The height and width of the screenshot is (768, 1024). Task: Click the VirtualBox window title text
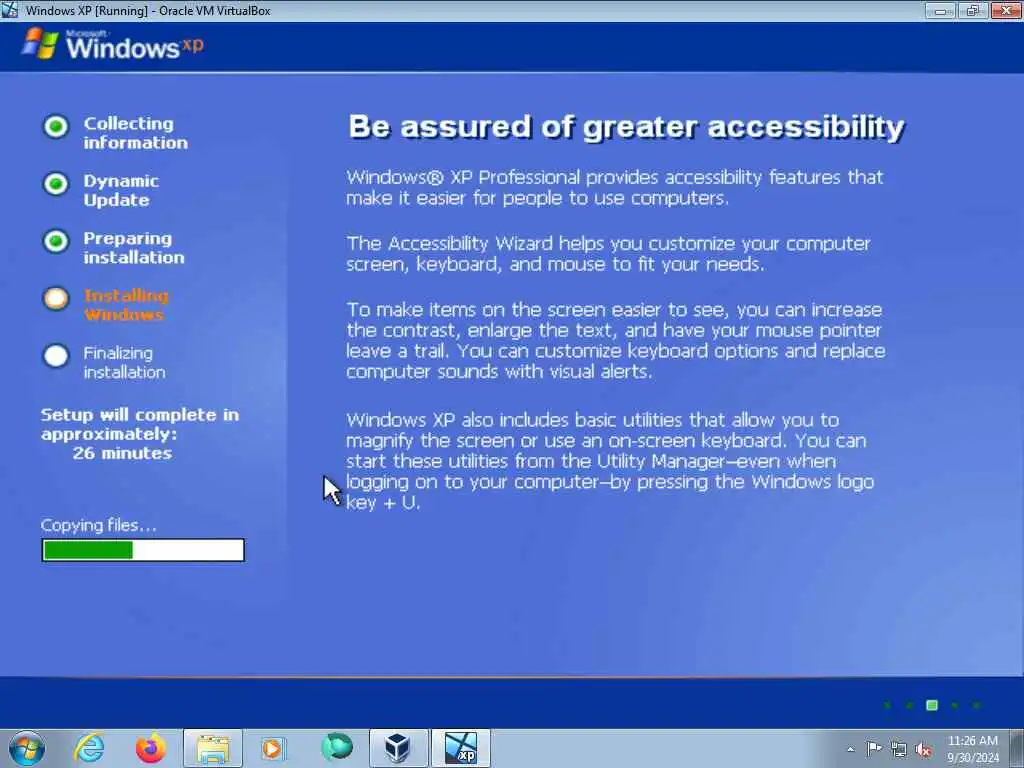[148, 10]
